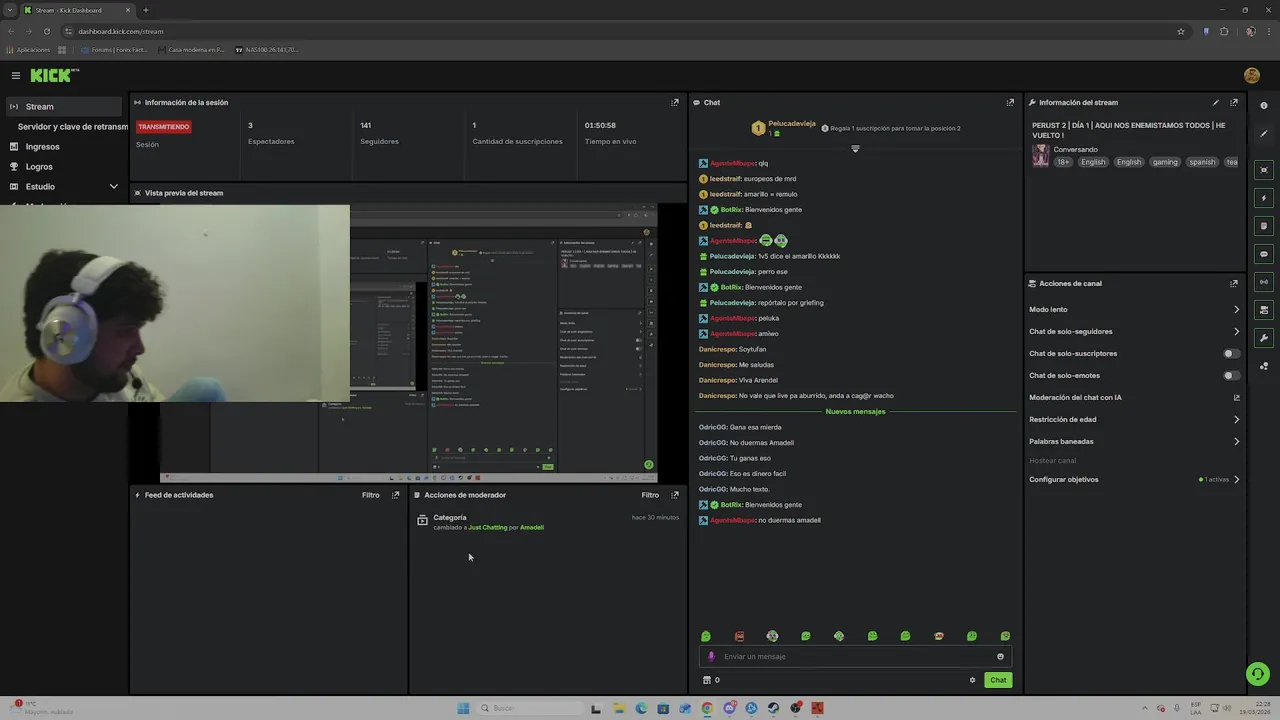Pop out the Información de la sesión panel
Screen dimensions: 1280x720
pyautogui.click(x=675, y=102)
